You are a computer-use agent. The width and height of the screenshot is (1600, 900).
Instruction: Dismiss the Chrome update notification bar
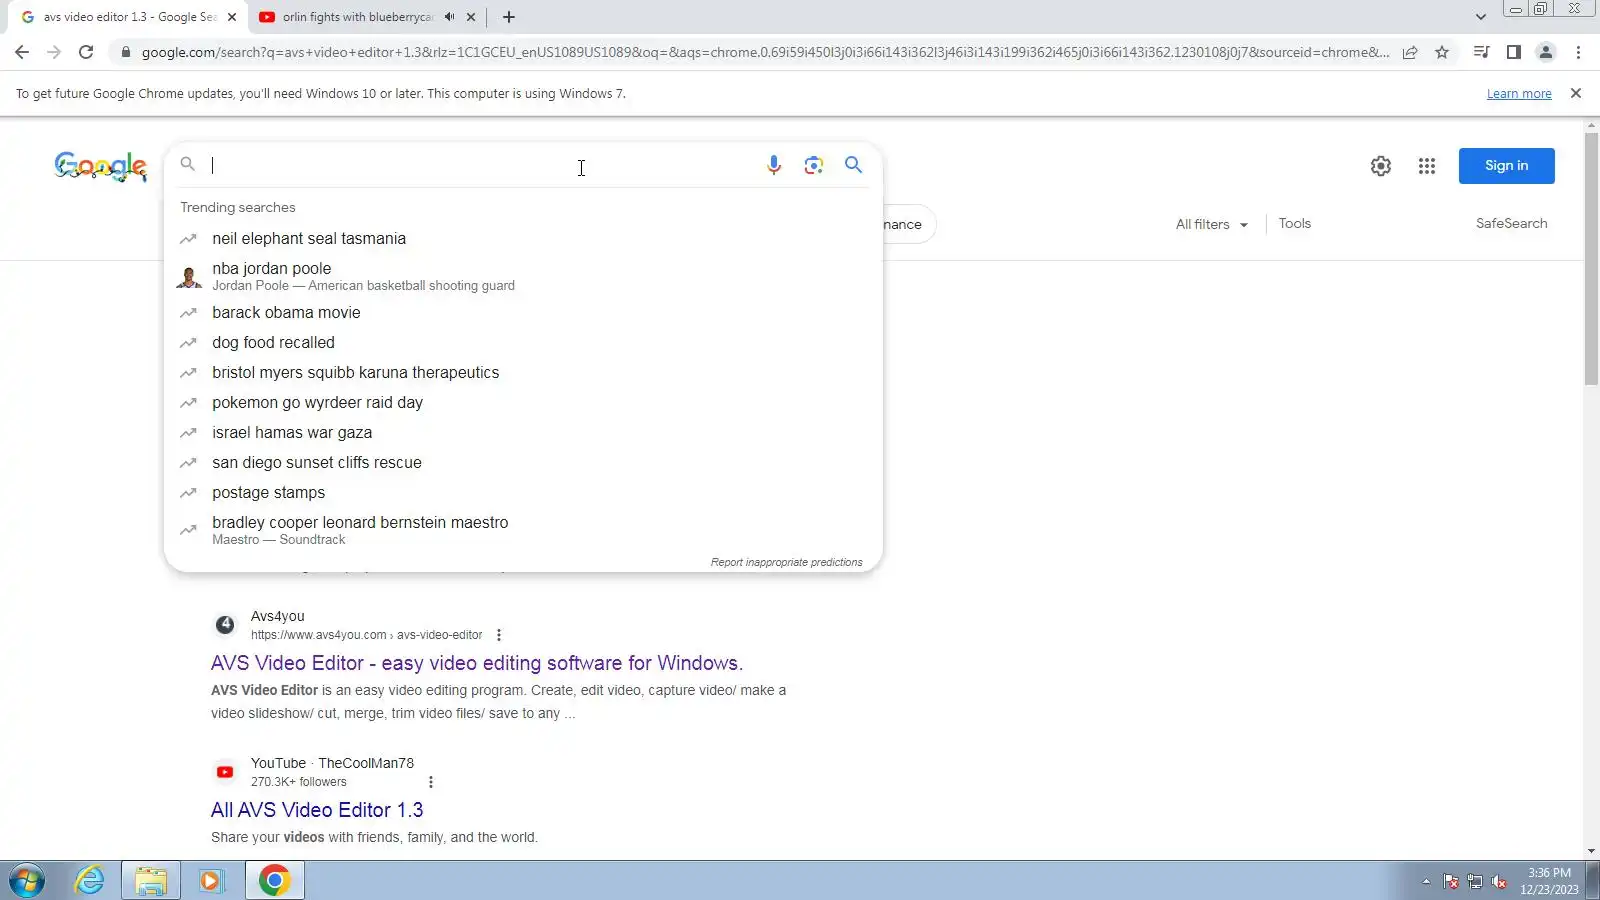1576,93
